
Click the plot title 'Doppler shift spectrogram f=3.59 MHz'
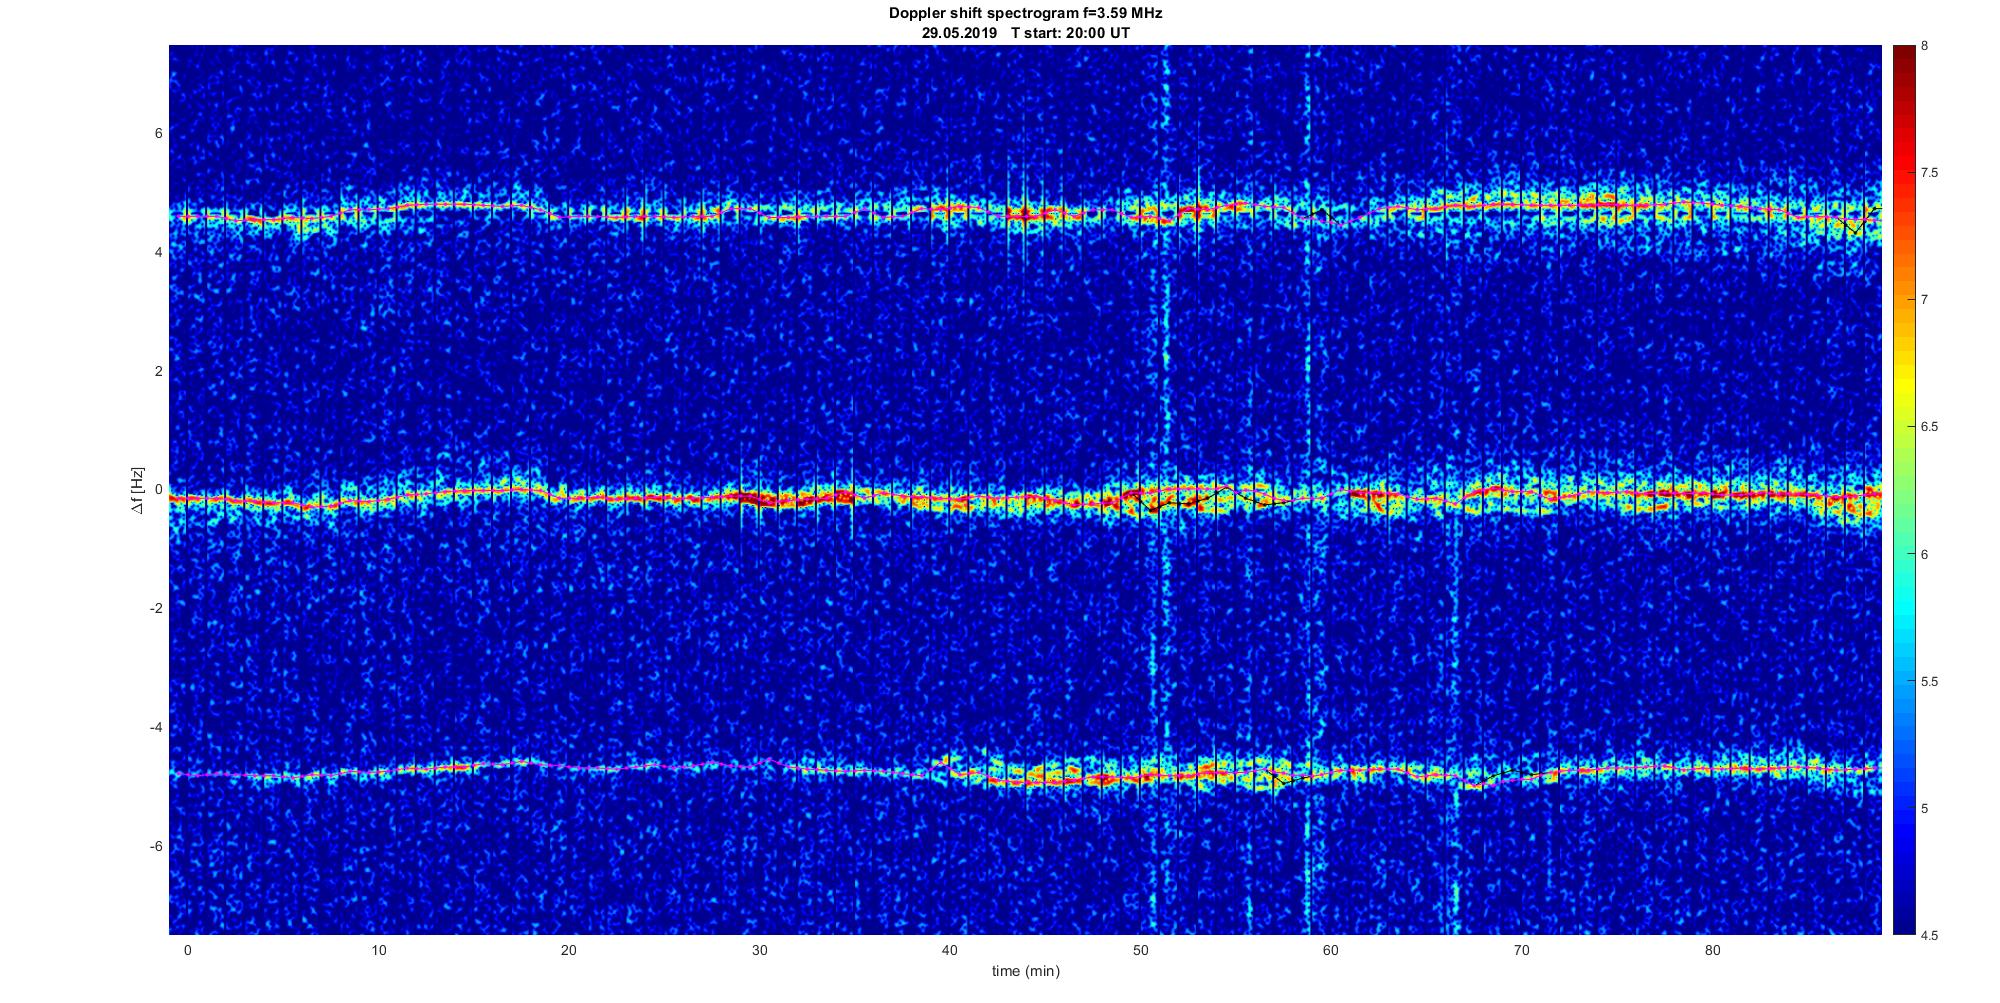pos(1025,13)
